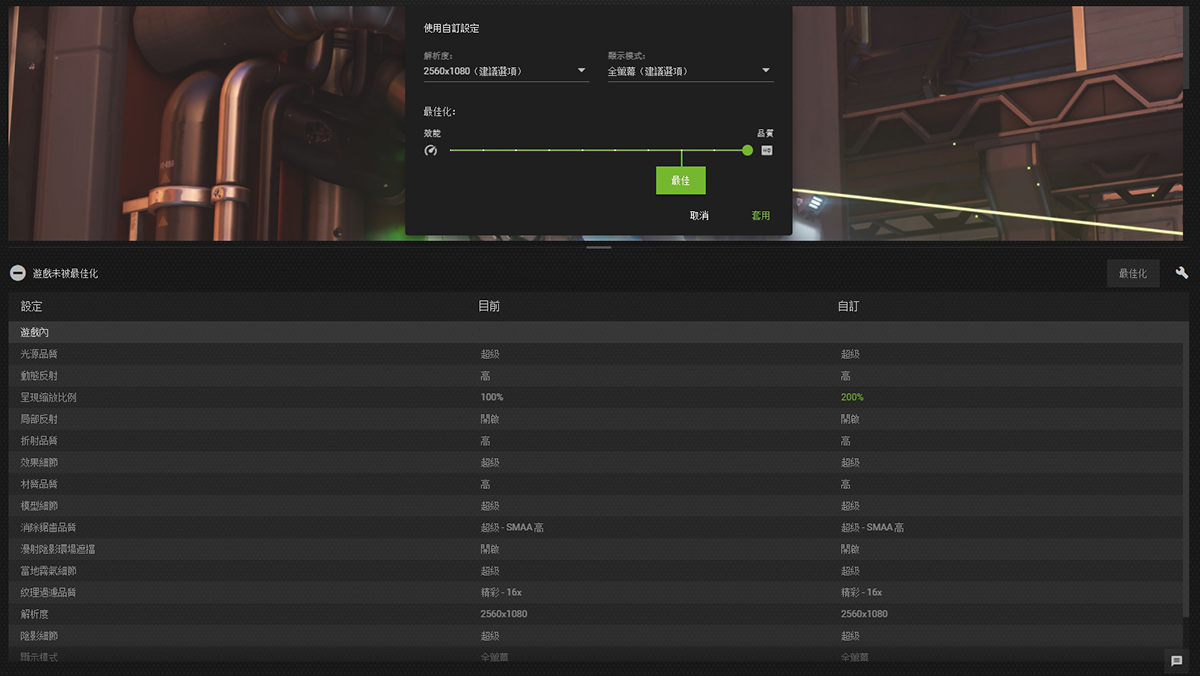Expand the 解析度 2560x1080 dropdown
This screenshot has width=1200, height=676.
point(506,71)
